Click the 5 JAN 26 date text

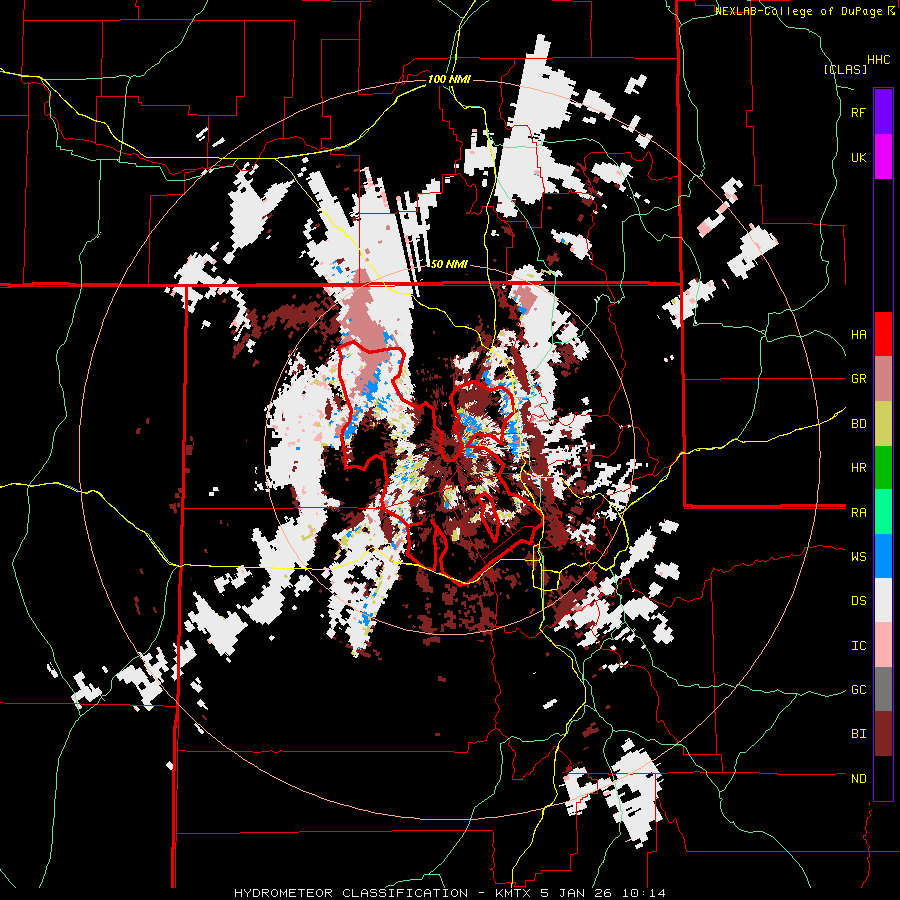click(x=577, y=893)
